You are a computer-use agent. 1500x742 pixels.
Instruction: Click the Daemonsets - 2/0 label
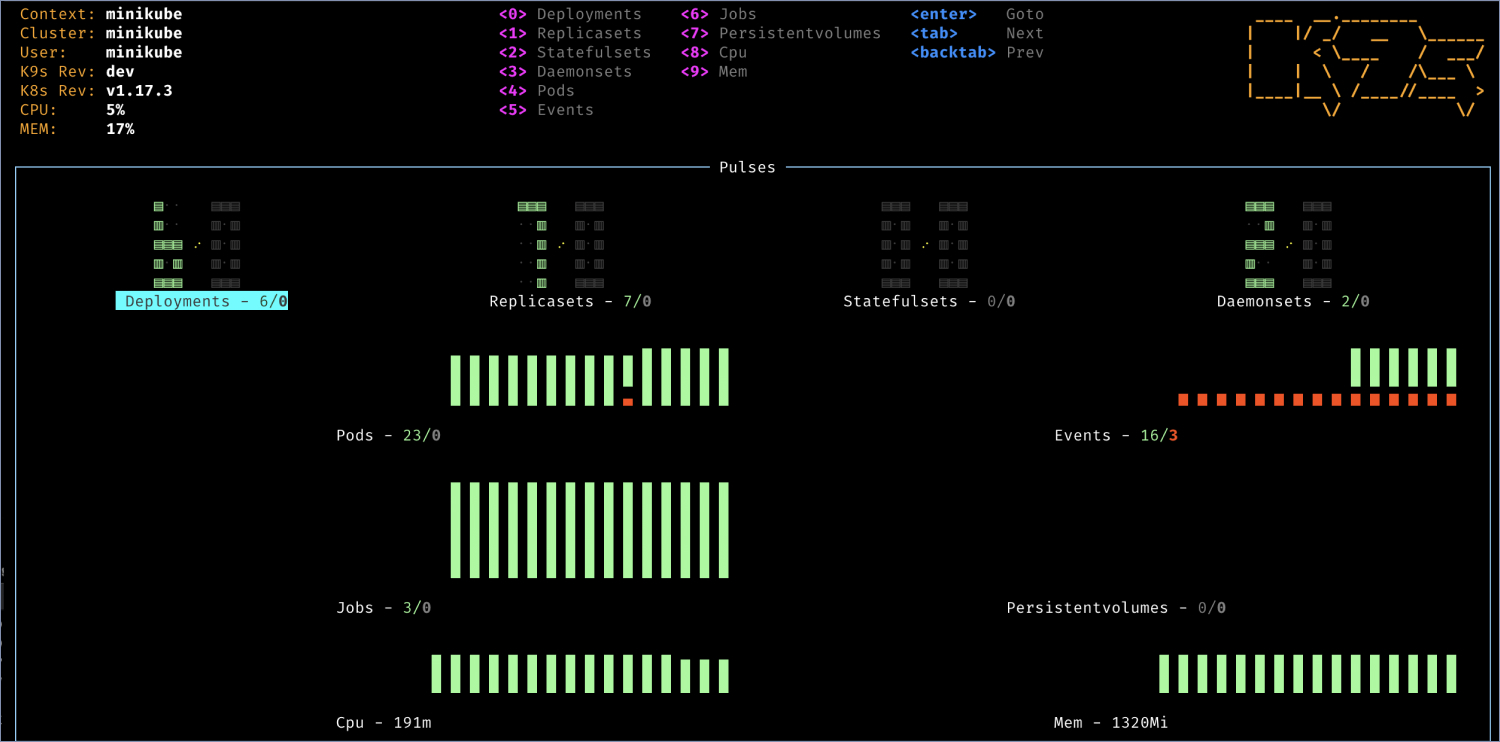[1293, 301]
